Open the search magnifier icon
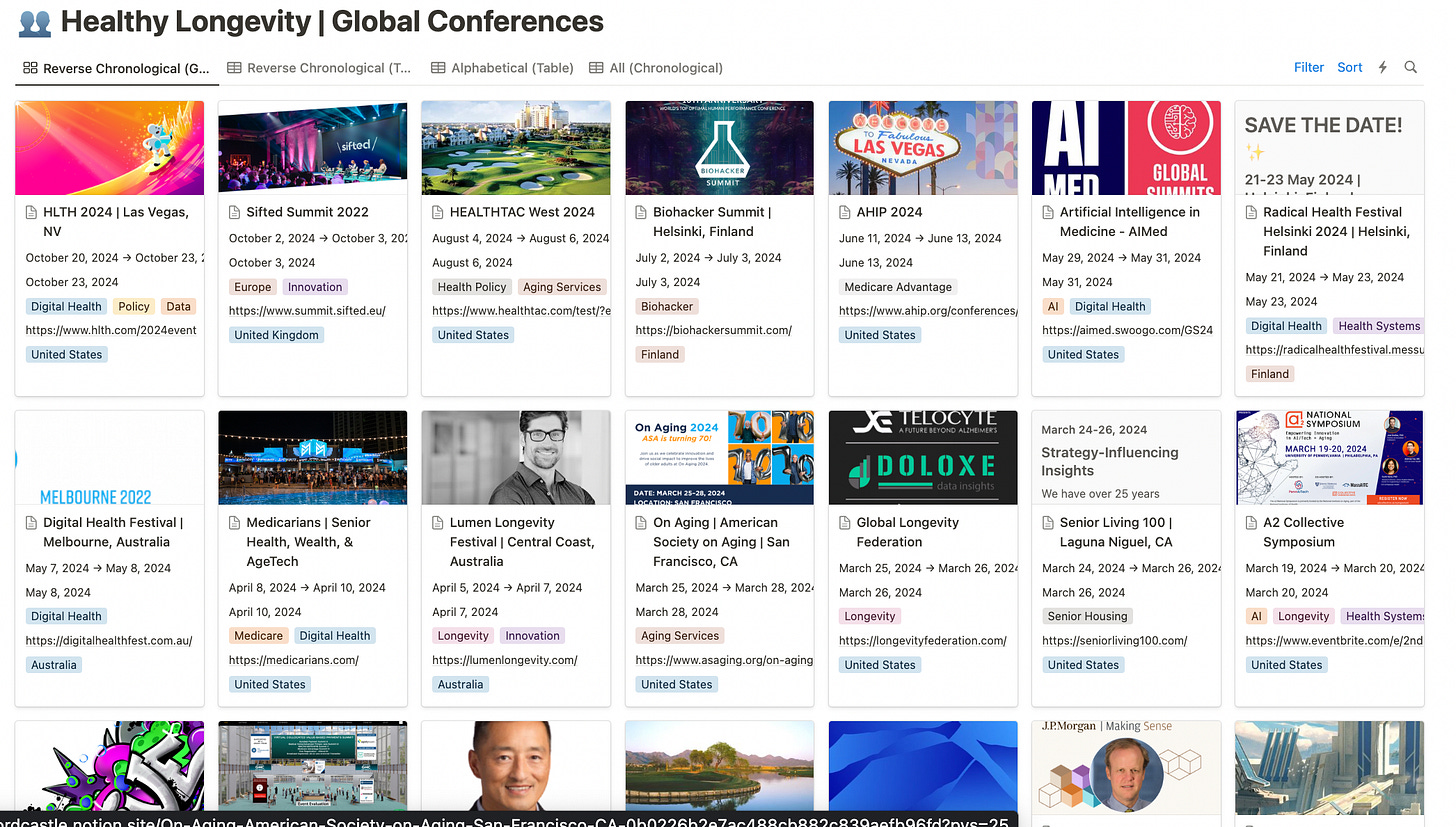The image size is (1456, 827). tap(1410, 67)
